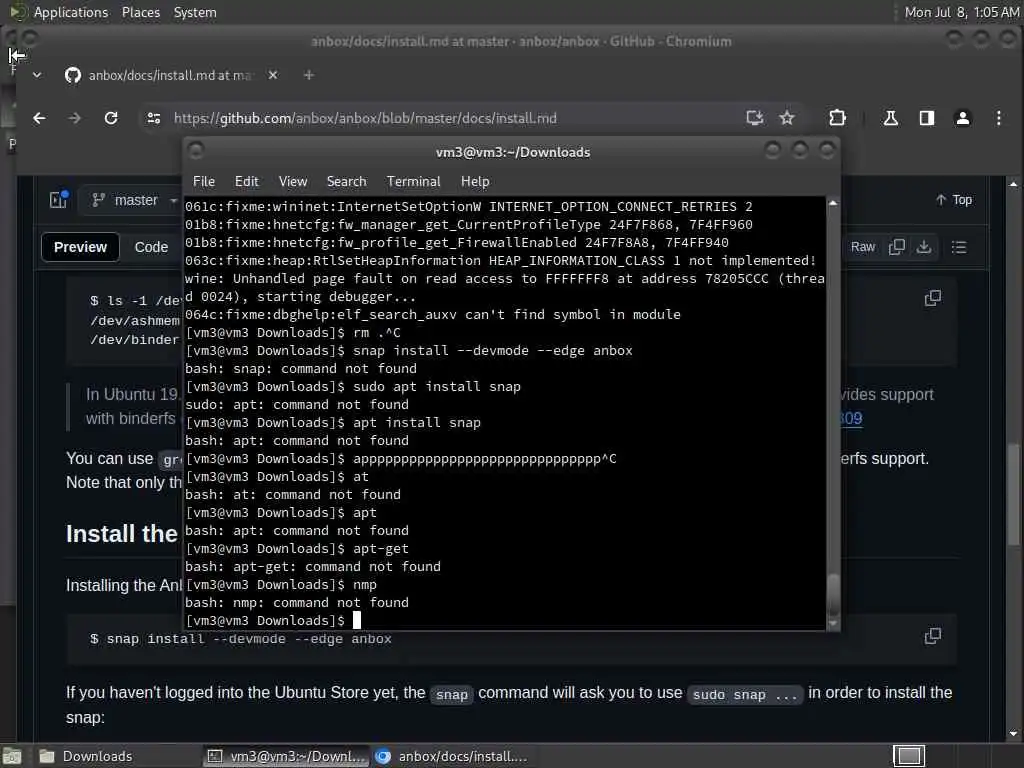1024x768 pixels.
Task: Click the workspace switcher box
Action: (x=909, y=756)
